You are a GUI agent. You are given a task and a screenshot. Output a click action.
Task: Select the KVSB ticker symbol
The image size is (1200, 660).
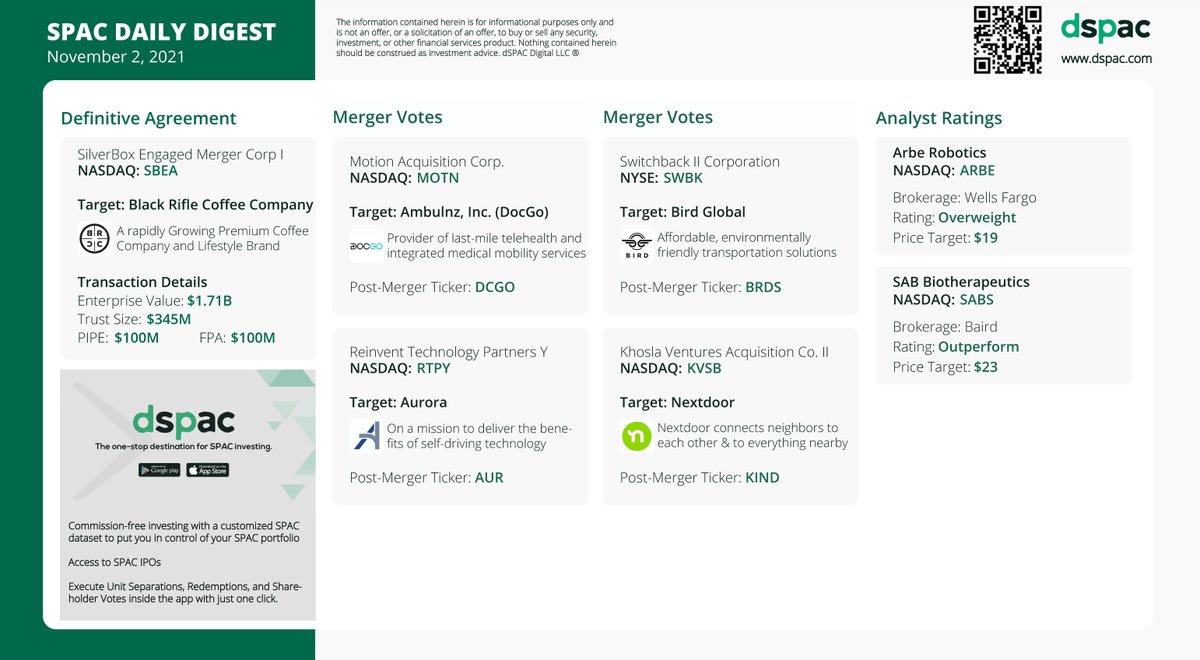coord(704,368)
